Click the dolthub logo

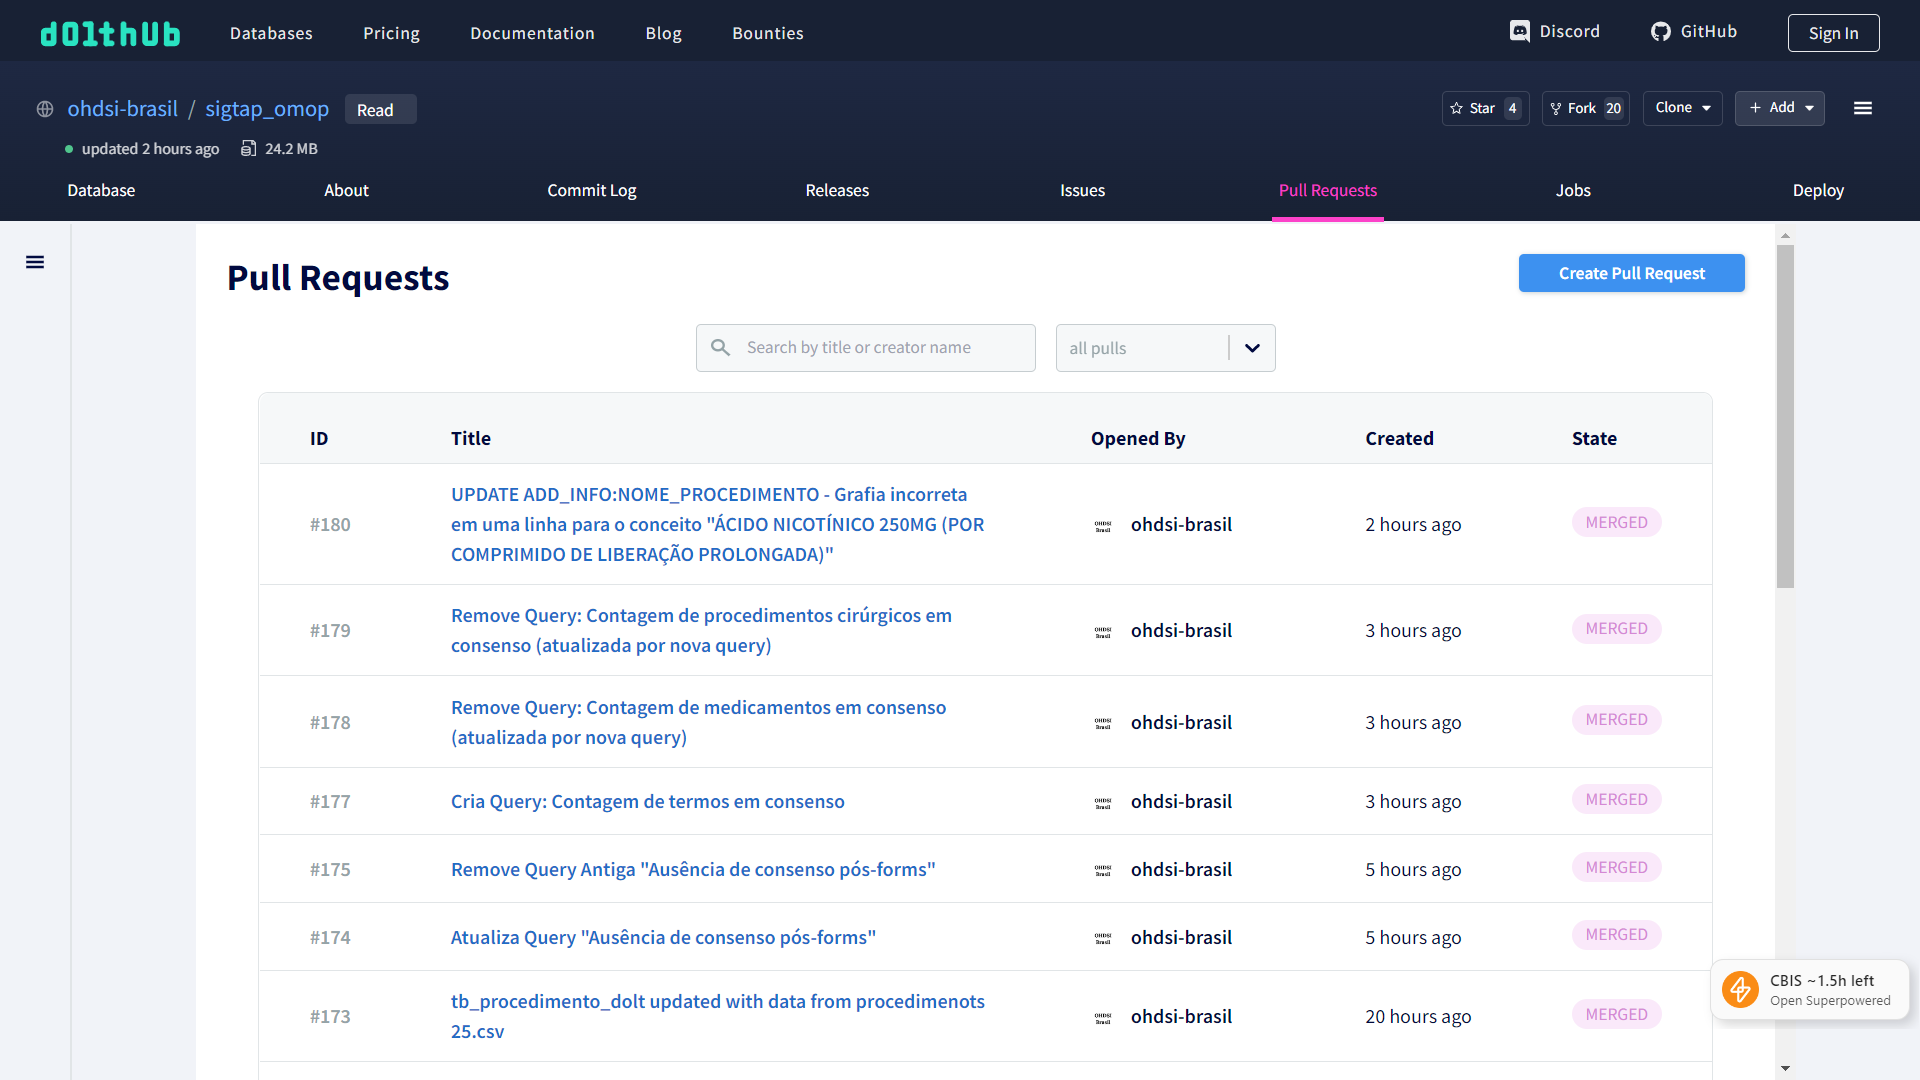110,32
